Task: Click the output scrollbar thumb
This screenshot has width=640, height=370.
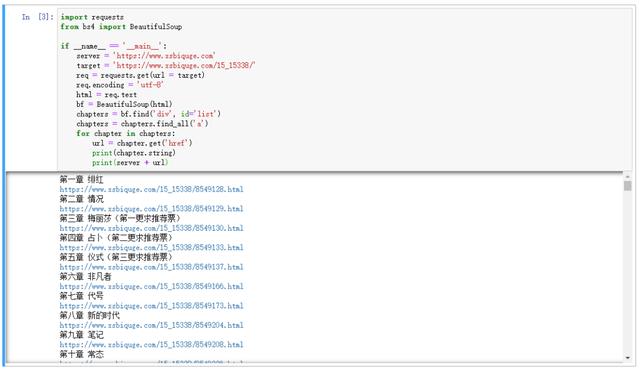Action: pos(627,186)
